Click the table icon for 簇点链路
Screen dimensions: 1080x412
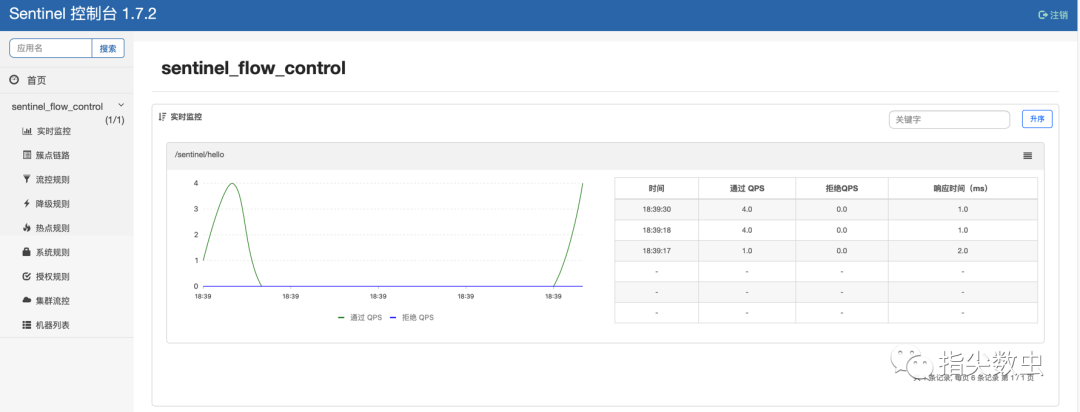(27, 155)
